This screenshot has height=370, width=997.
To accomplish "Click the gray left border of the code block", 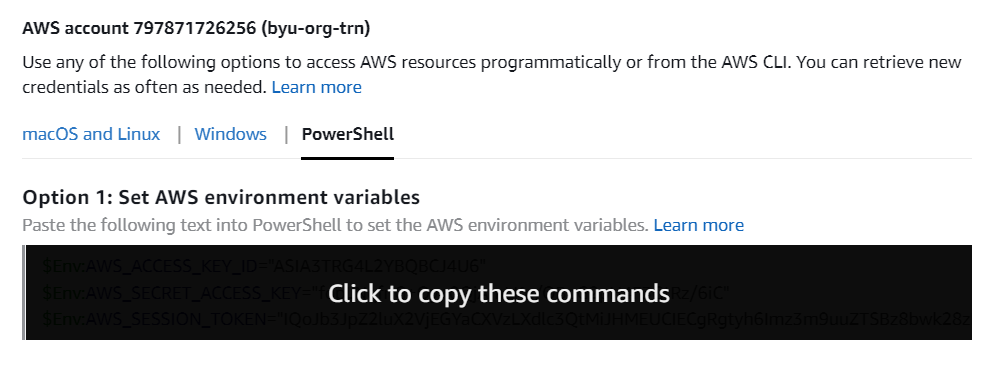I will coord(24,292).
